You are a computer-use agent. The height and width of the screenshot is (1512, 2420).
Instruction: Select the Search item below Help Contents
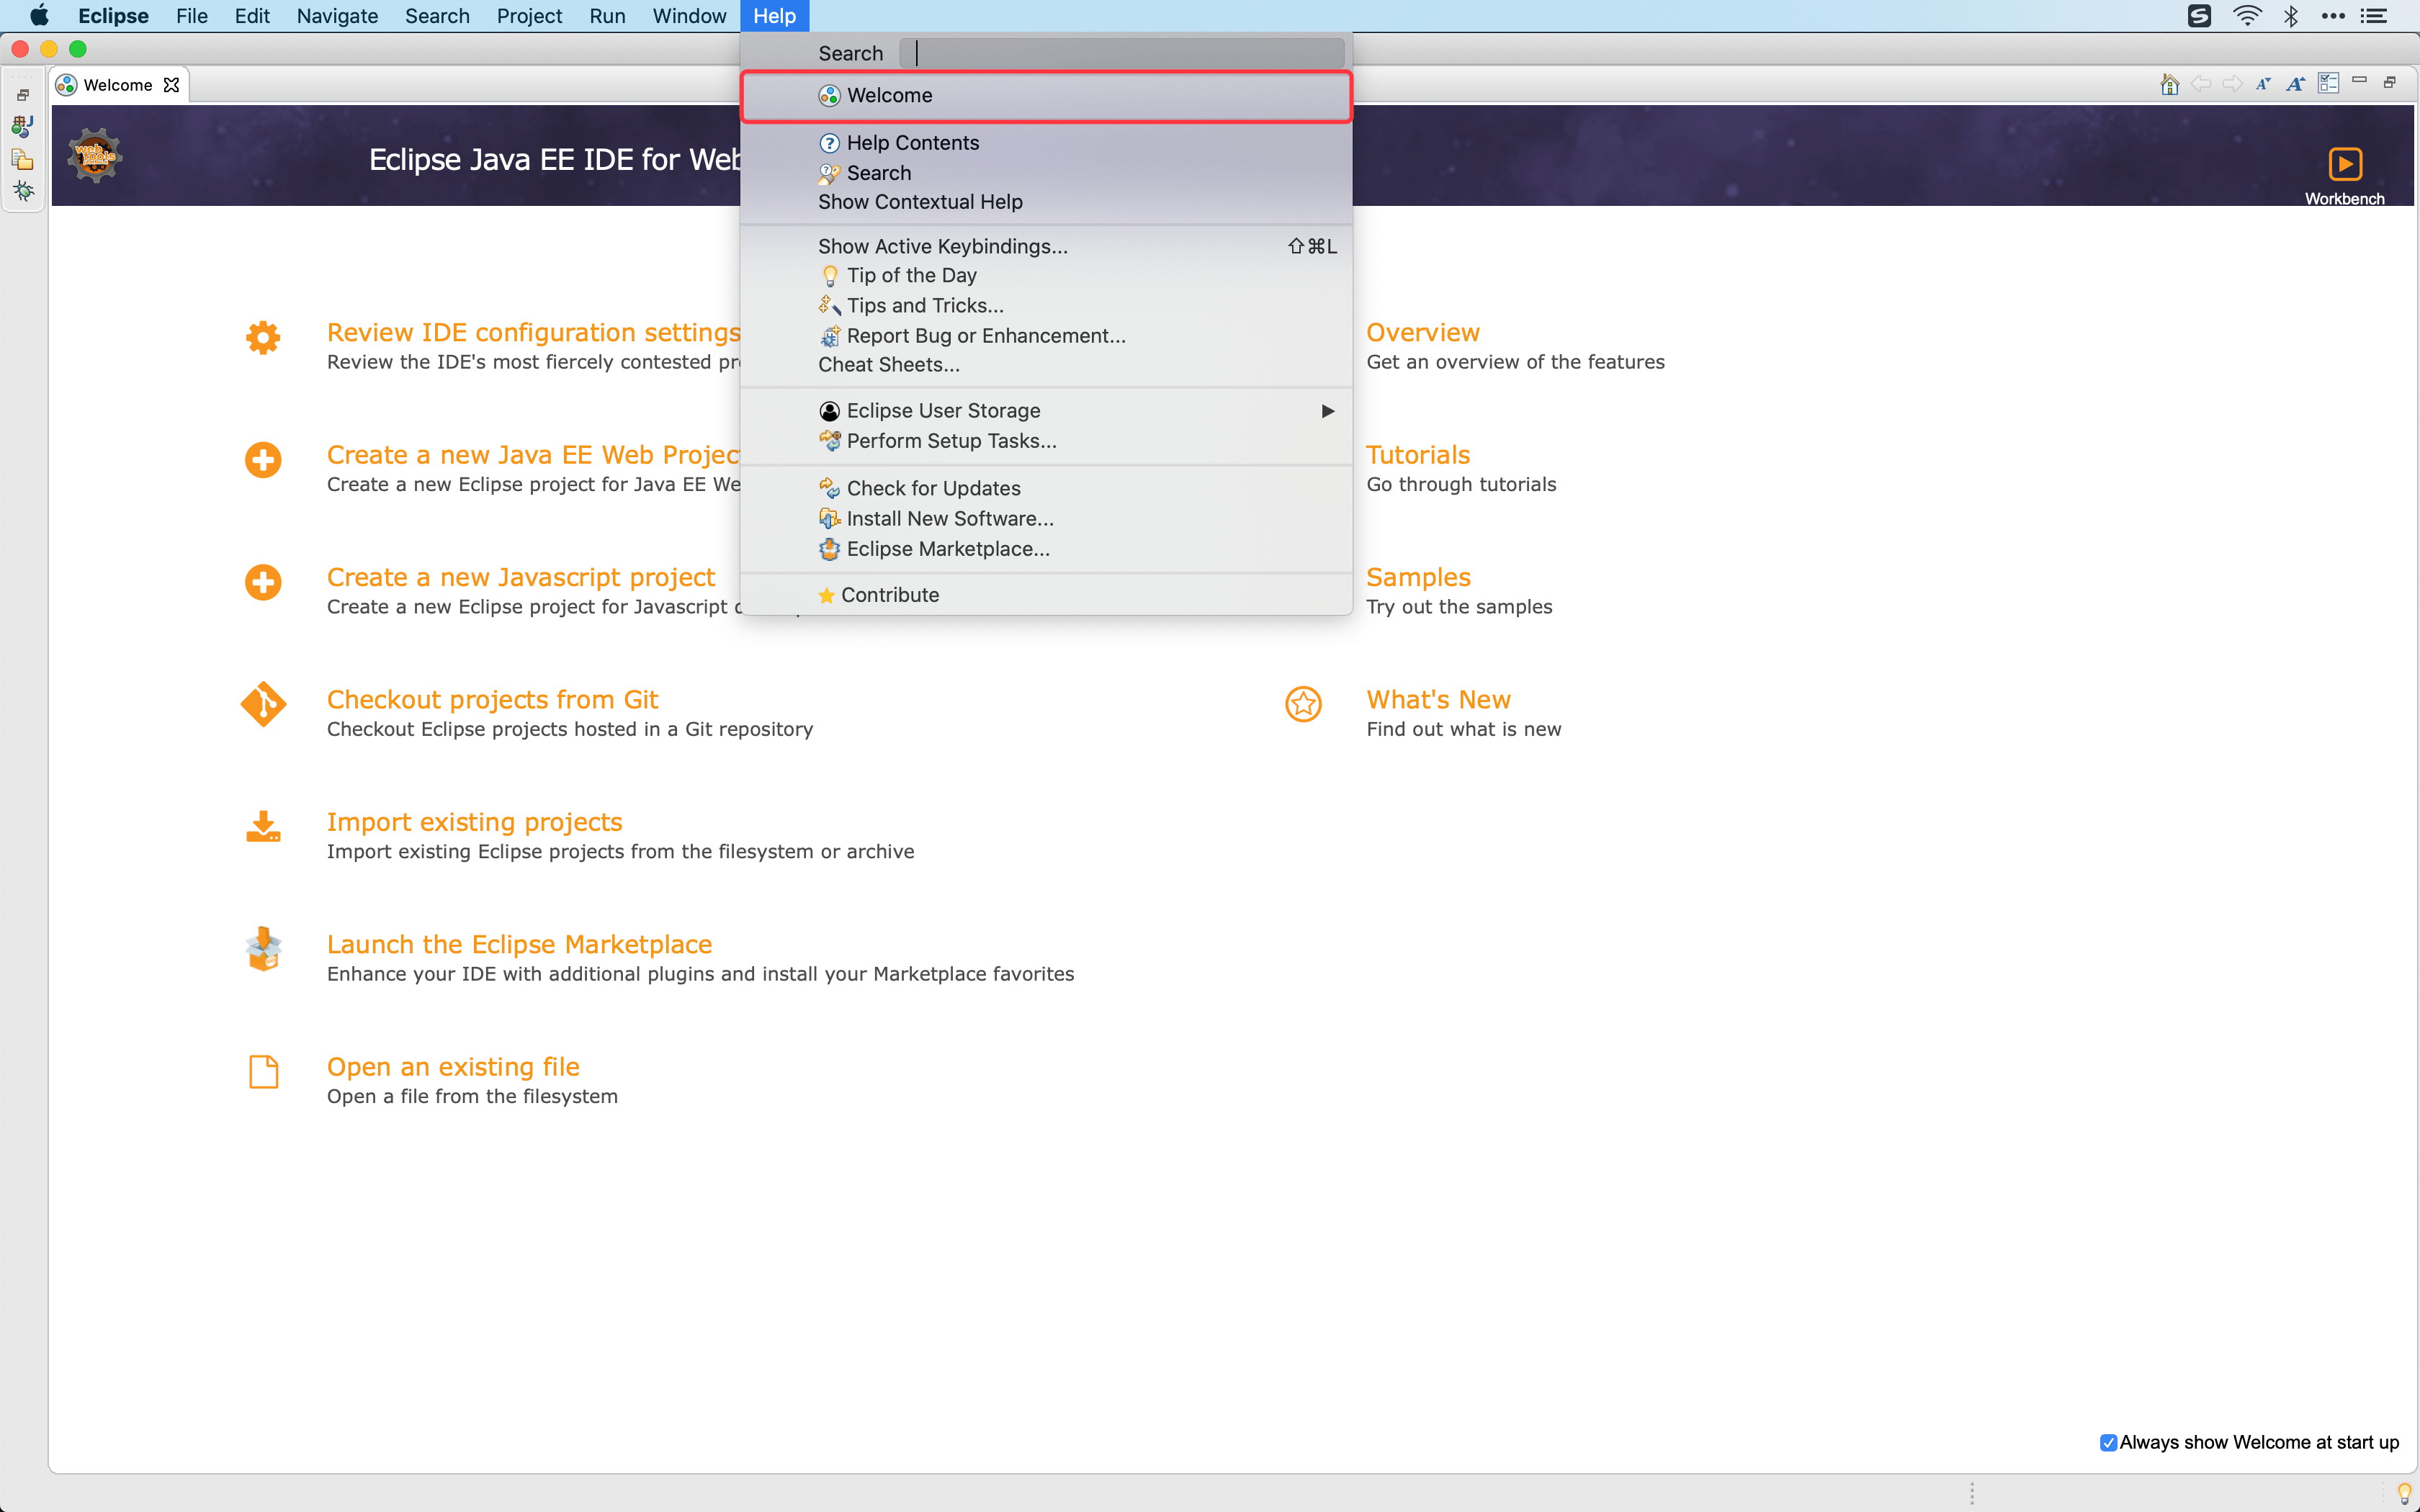pyautogui.click(x=1046, y=173)
